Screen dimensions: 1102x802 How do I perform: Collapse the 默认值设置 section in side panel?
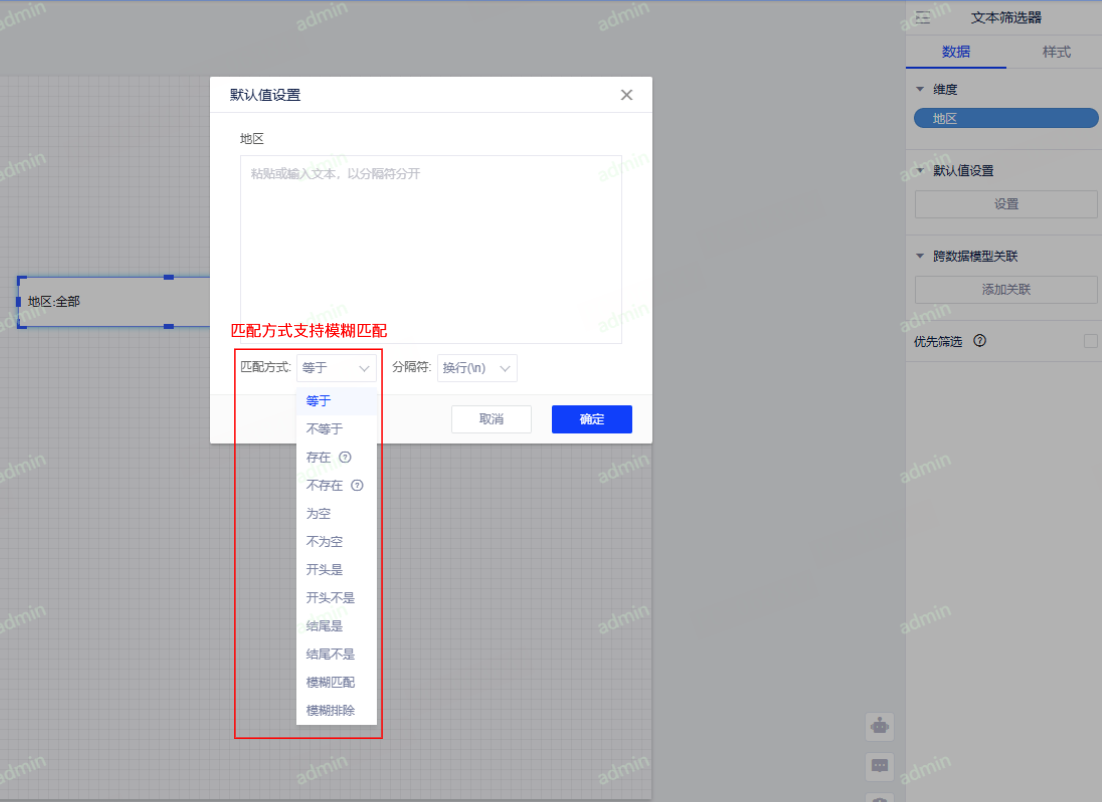pyautogui.click(x=920, y=171)
